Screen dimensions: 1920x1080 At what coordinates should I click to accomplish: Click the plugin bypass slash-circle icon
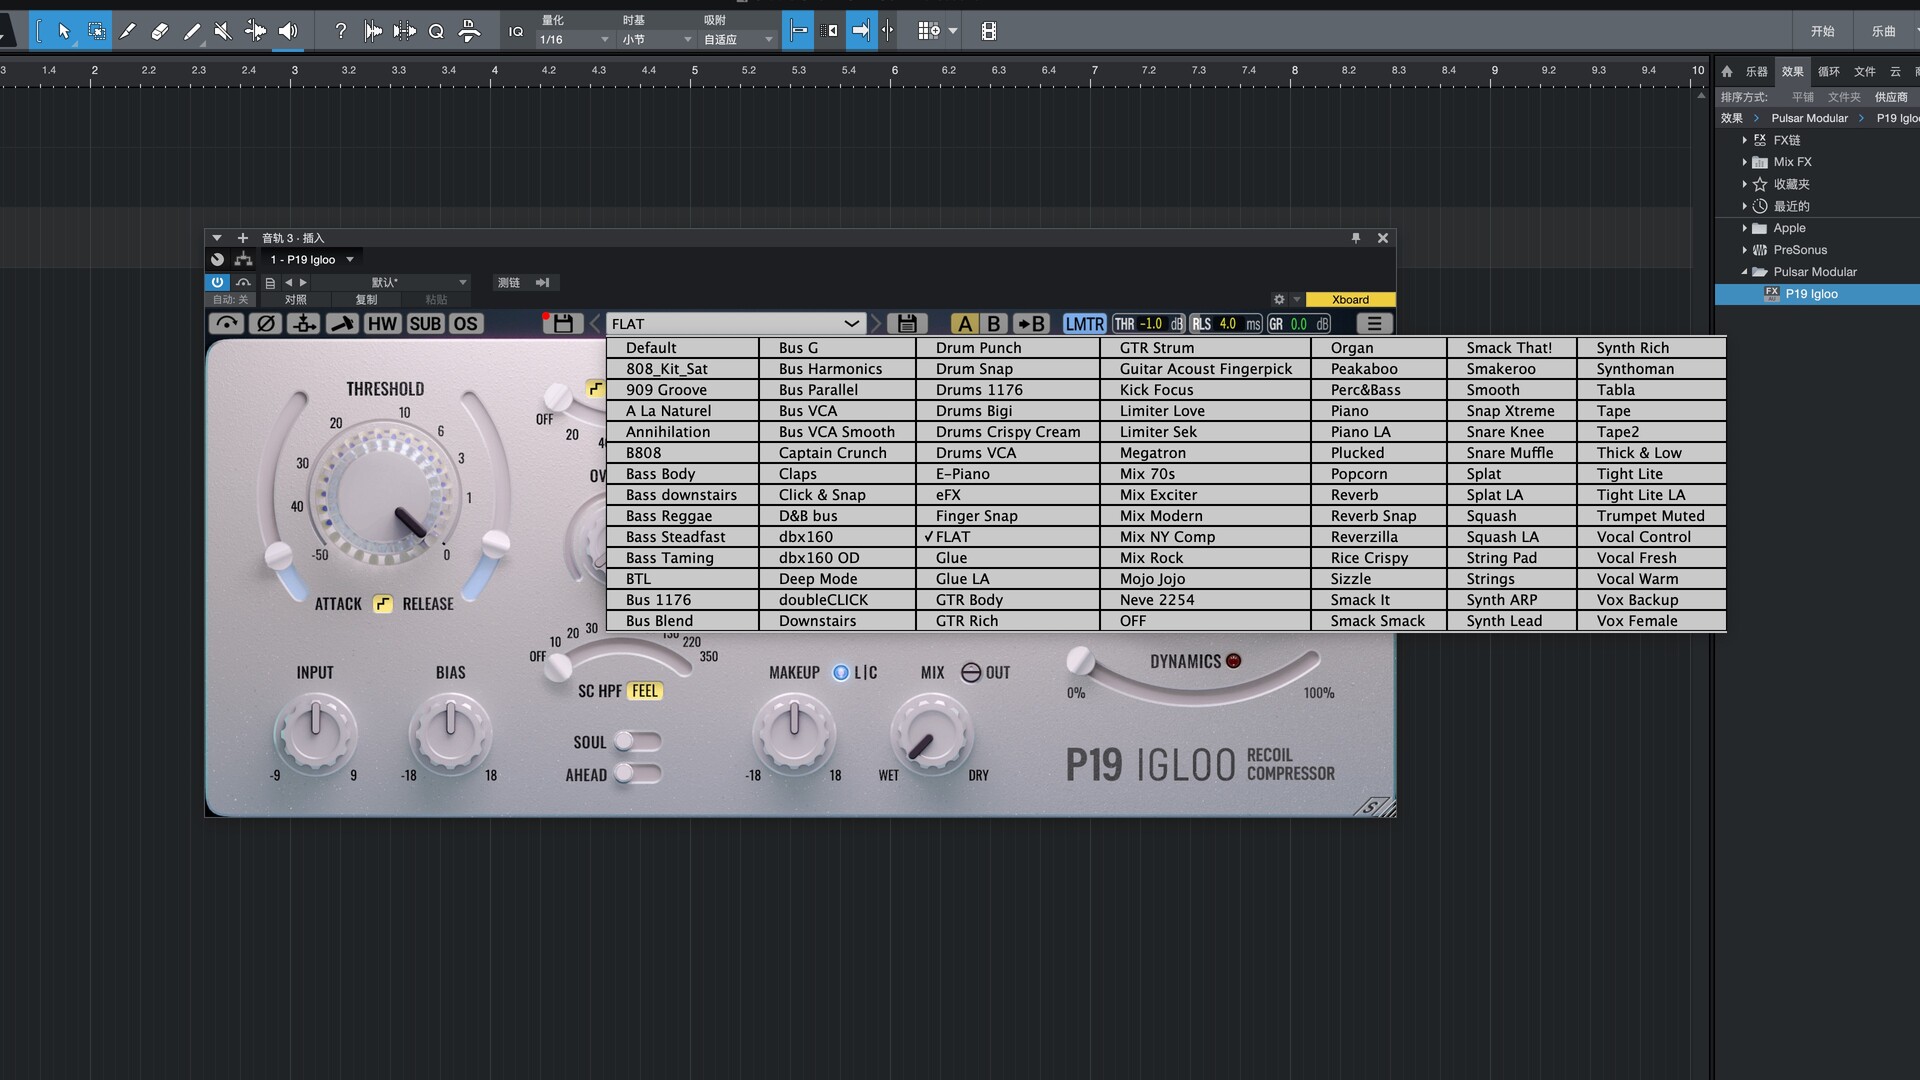[x=265, y=323]
